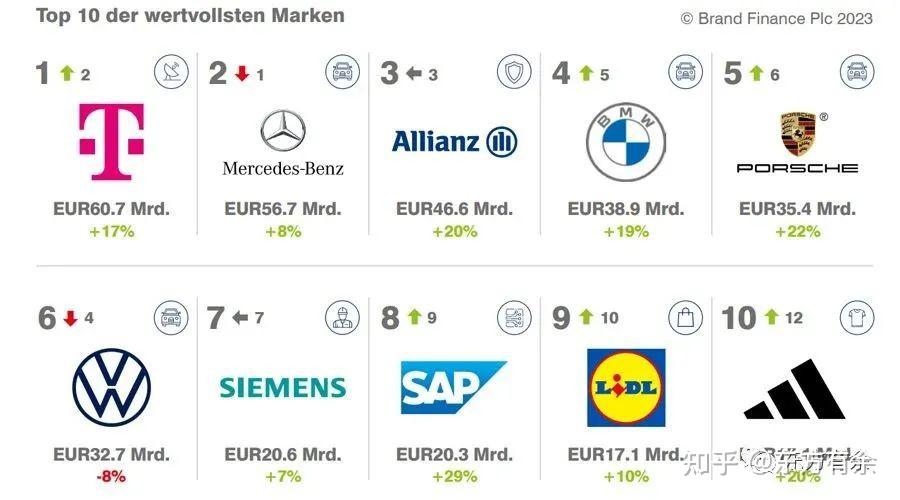Select the Siemens wordmark logo
The height and width of the screenshot is (500, 900).
[x=283, y=388]
